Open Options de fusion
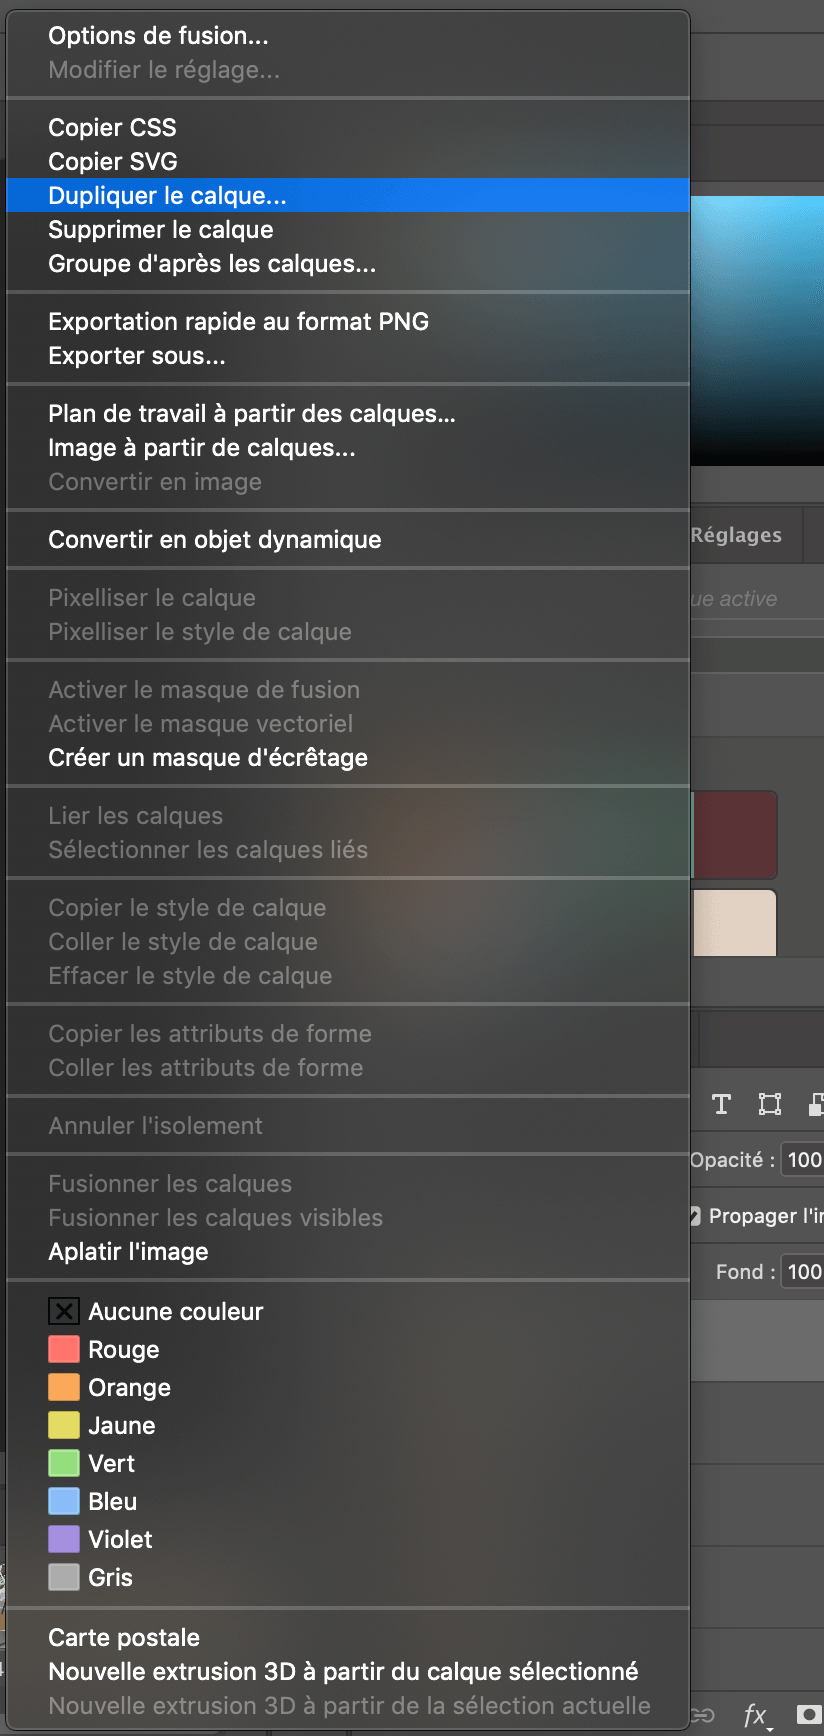The image size is (824, 1736). click(x=158, y=35)
